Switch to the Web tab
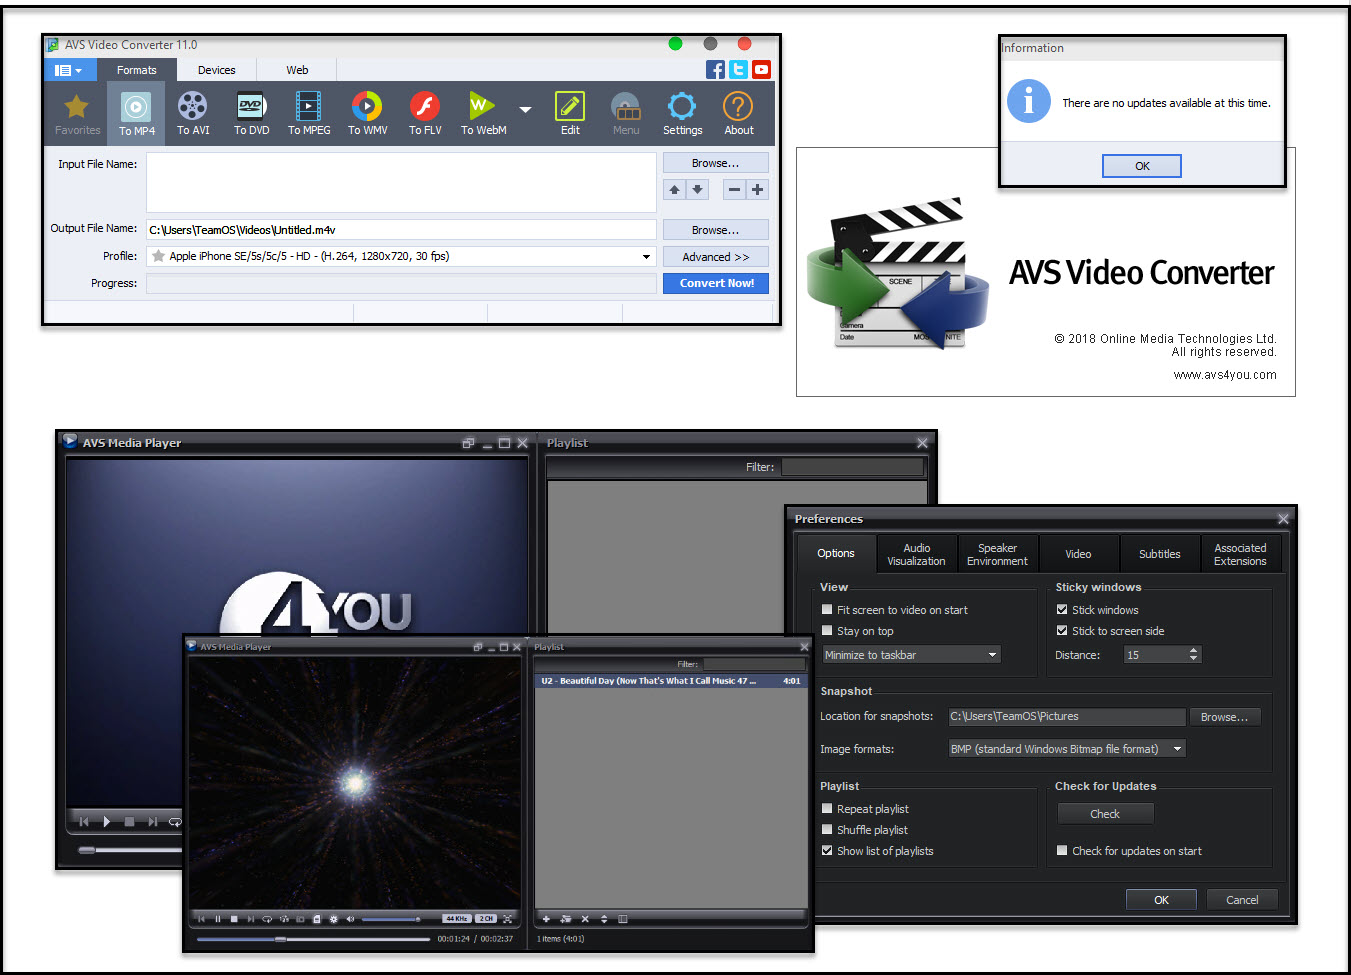The width and height of the screenshot is (1351, 975). tap(297, 70)
